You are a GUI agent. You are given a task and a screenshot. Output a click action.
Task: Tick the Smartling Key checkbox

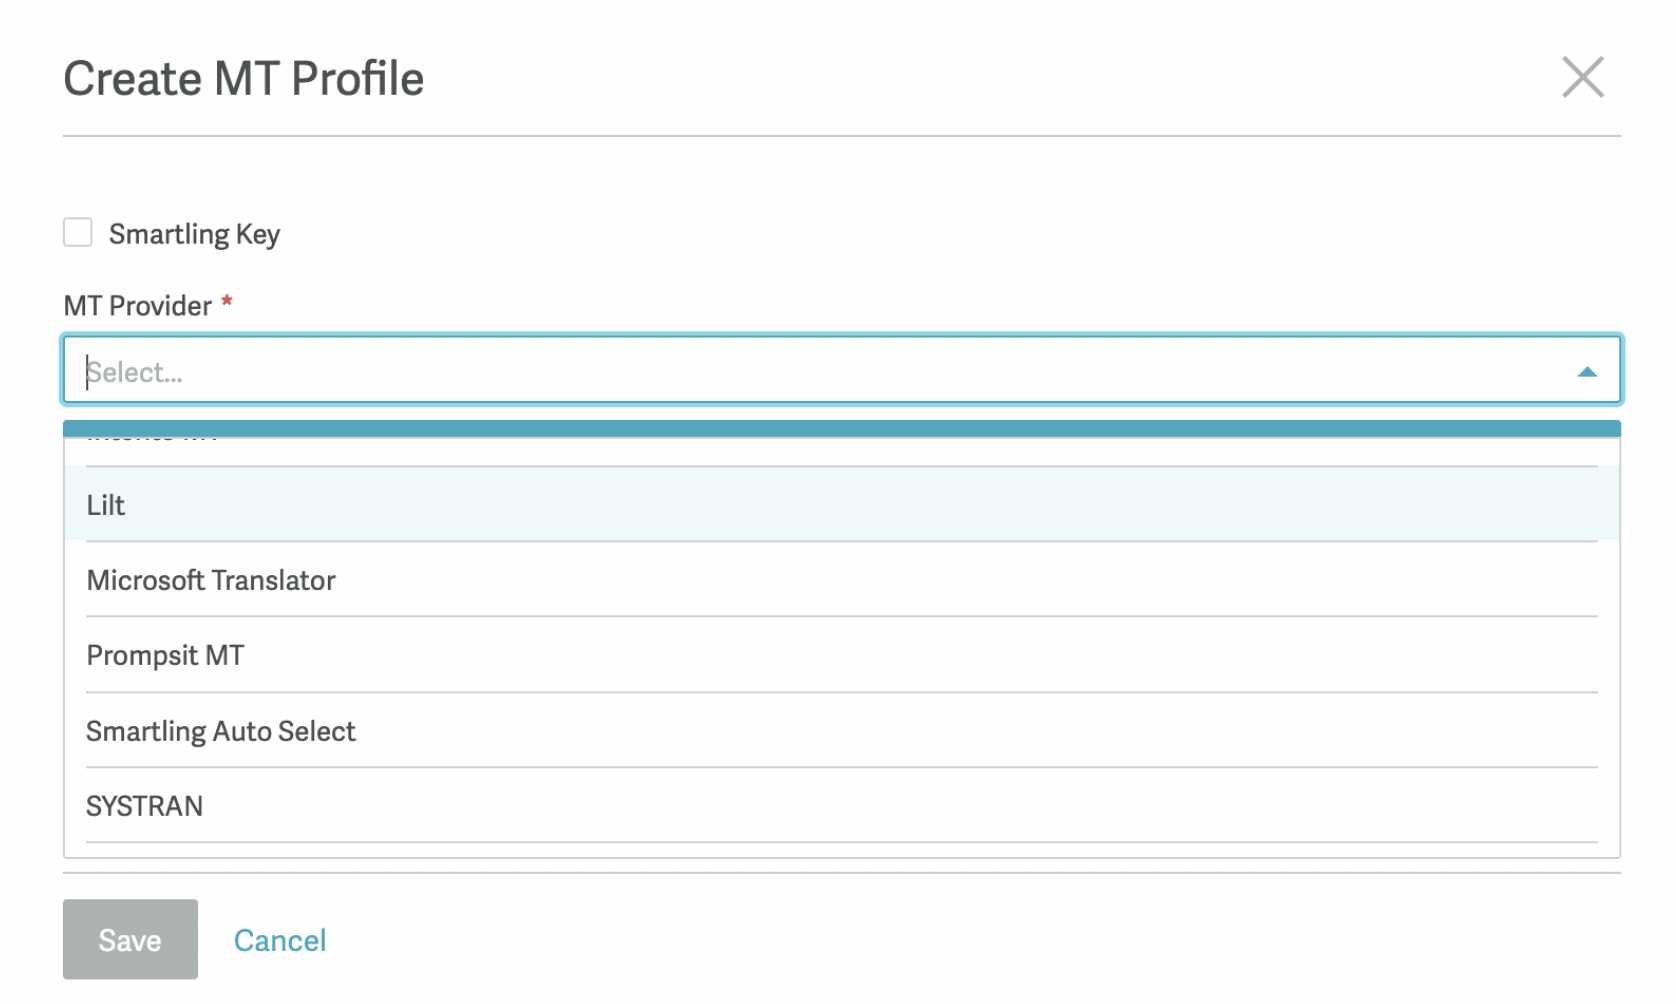(x=78, y=232)
